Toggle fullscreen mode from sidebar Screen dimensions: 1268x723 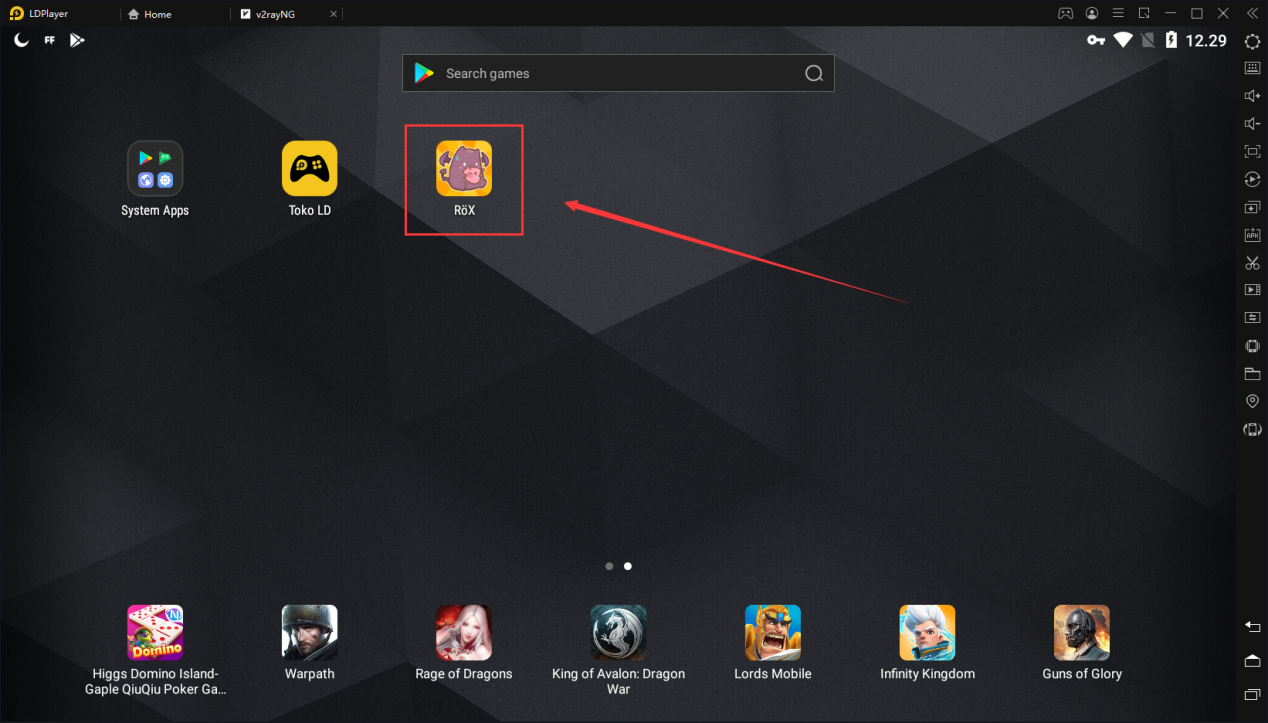tap(1252, 152)
